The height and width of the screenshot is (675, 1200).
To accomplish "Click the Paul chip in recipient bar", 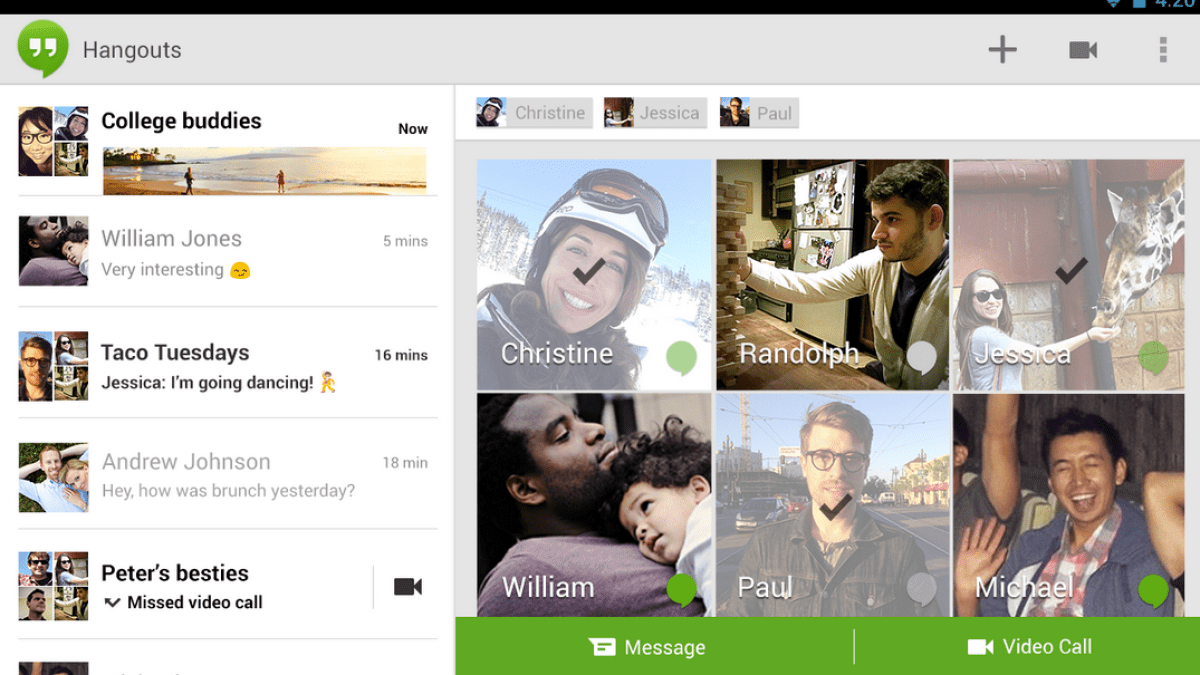I will point(759,113).
